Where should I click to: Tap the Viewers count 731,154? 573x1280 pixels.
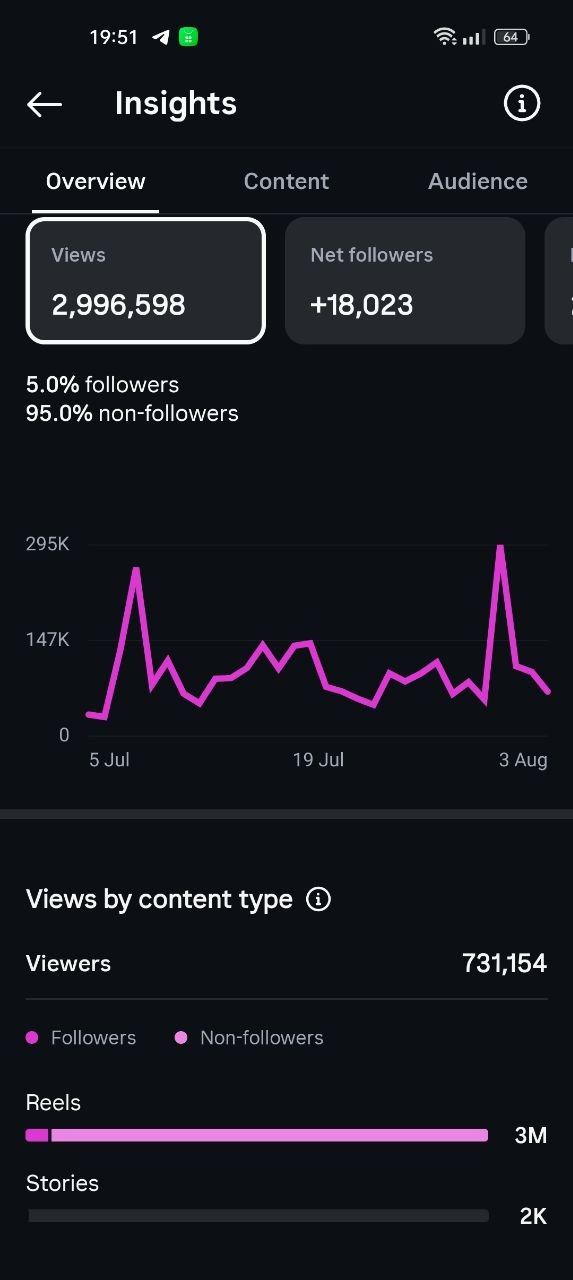click(504, 963)
